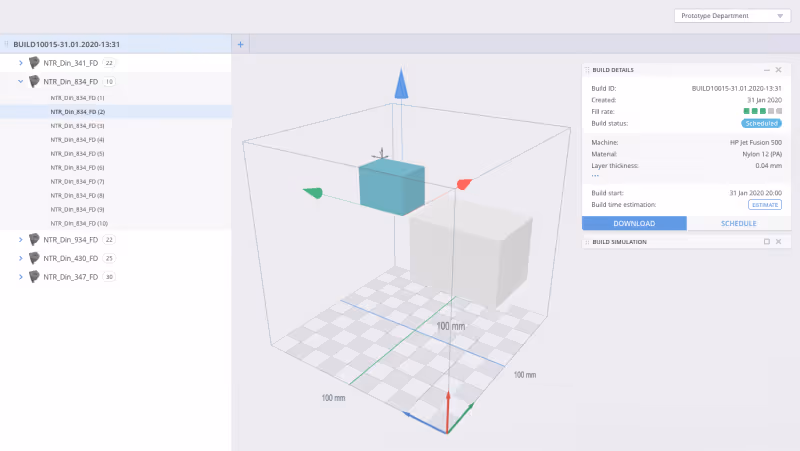Screen dimensions: 800x451
Task: Select NTR_Din_834_FD (5) in tree
Action: (x=78, y=154)
